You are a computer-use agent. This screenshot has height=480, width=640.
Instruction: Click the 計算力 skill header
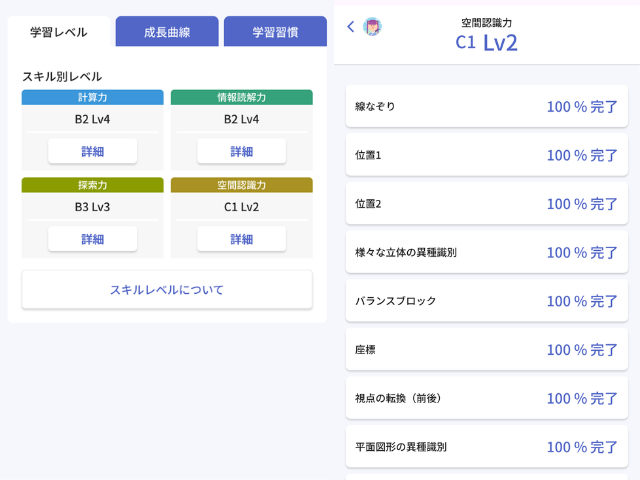coord(92,97)
